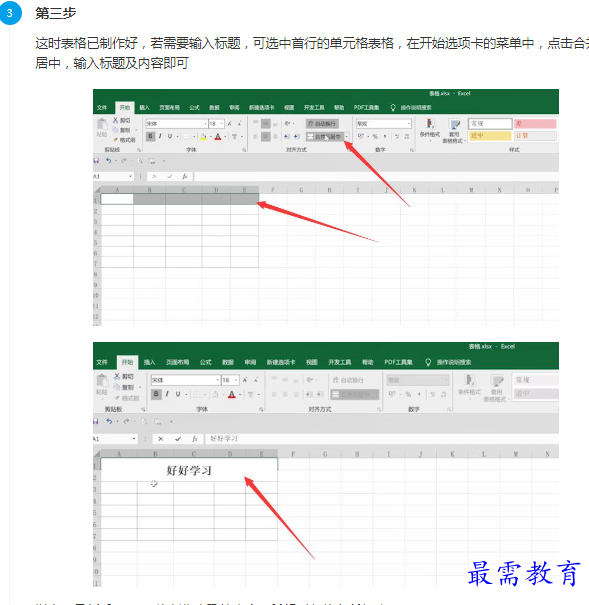This screenshot has height=605, width=589.
Task: Click merged cell containing 好好学习
Action: (x=189, y=470)
